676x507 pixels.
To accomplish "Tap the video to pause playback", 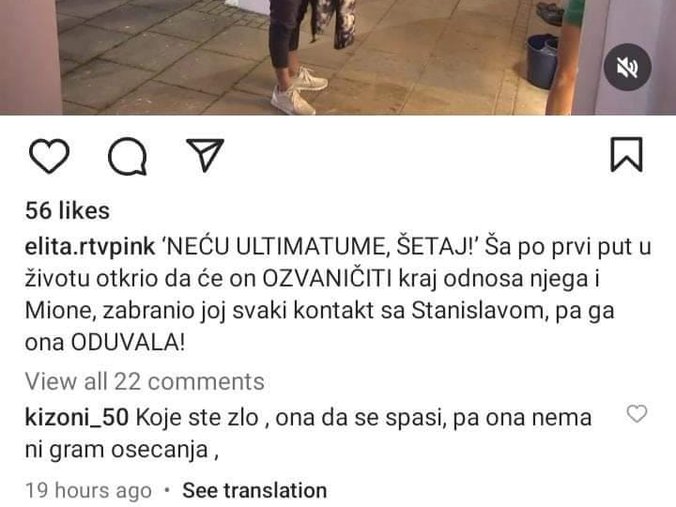I will [x=338, y=57].
